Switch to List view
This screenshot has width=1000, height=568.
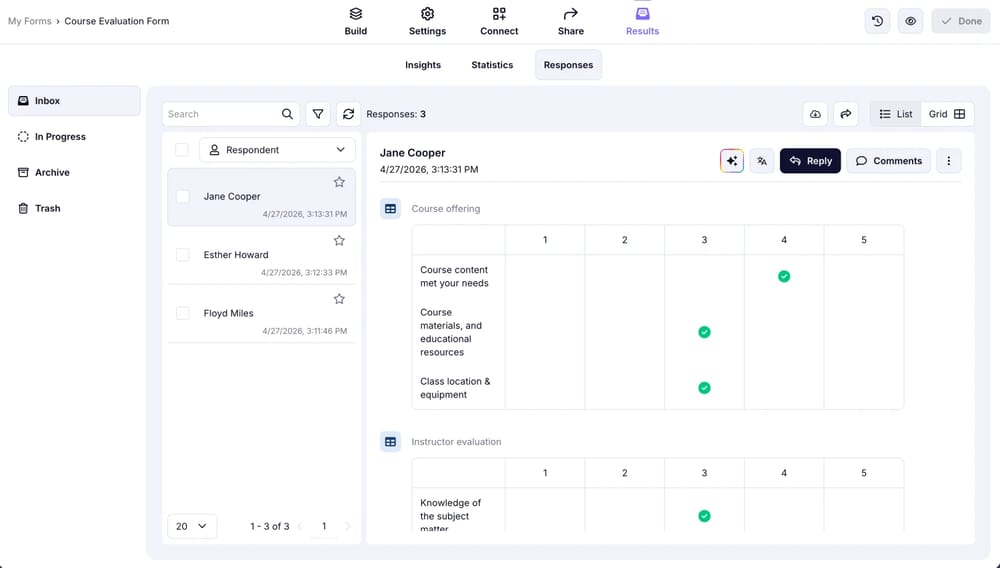(x=895, y=114)
